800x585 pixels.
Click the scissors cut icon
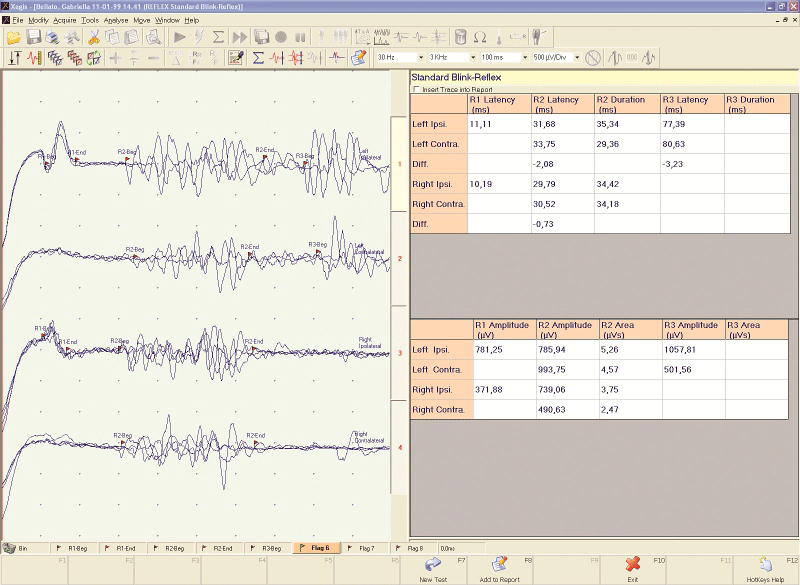93,37
